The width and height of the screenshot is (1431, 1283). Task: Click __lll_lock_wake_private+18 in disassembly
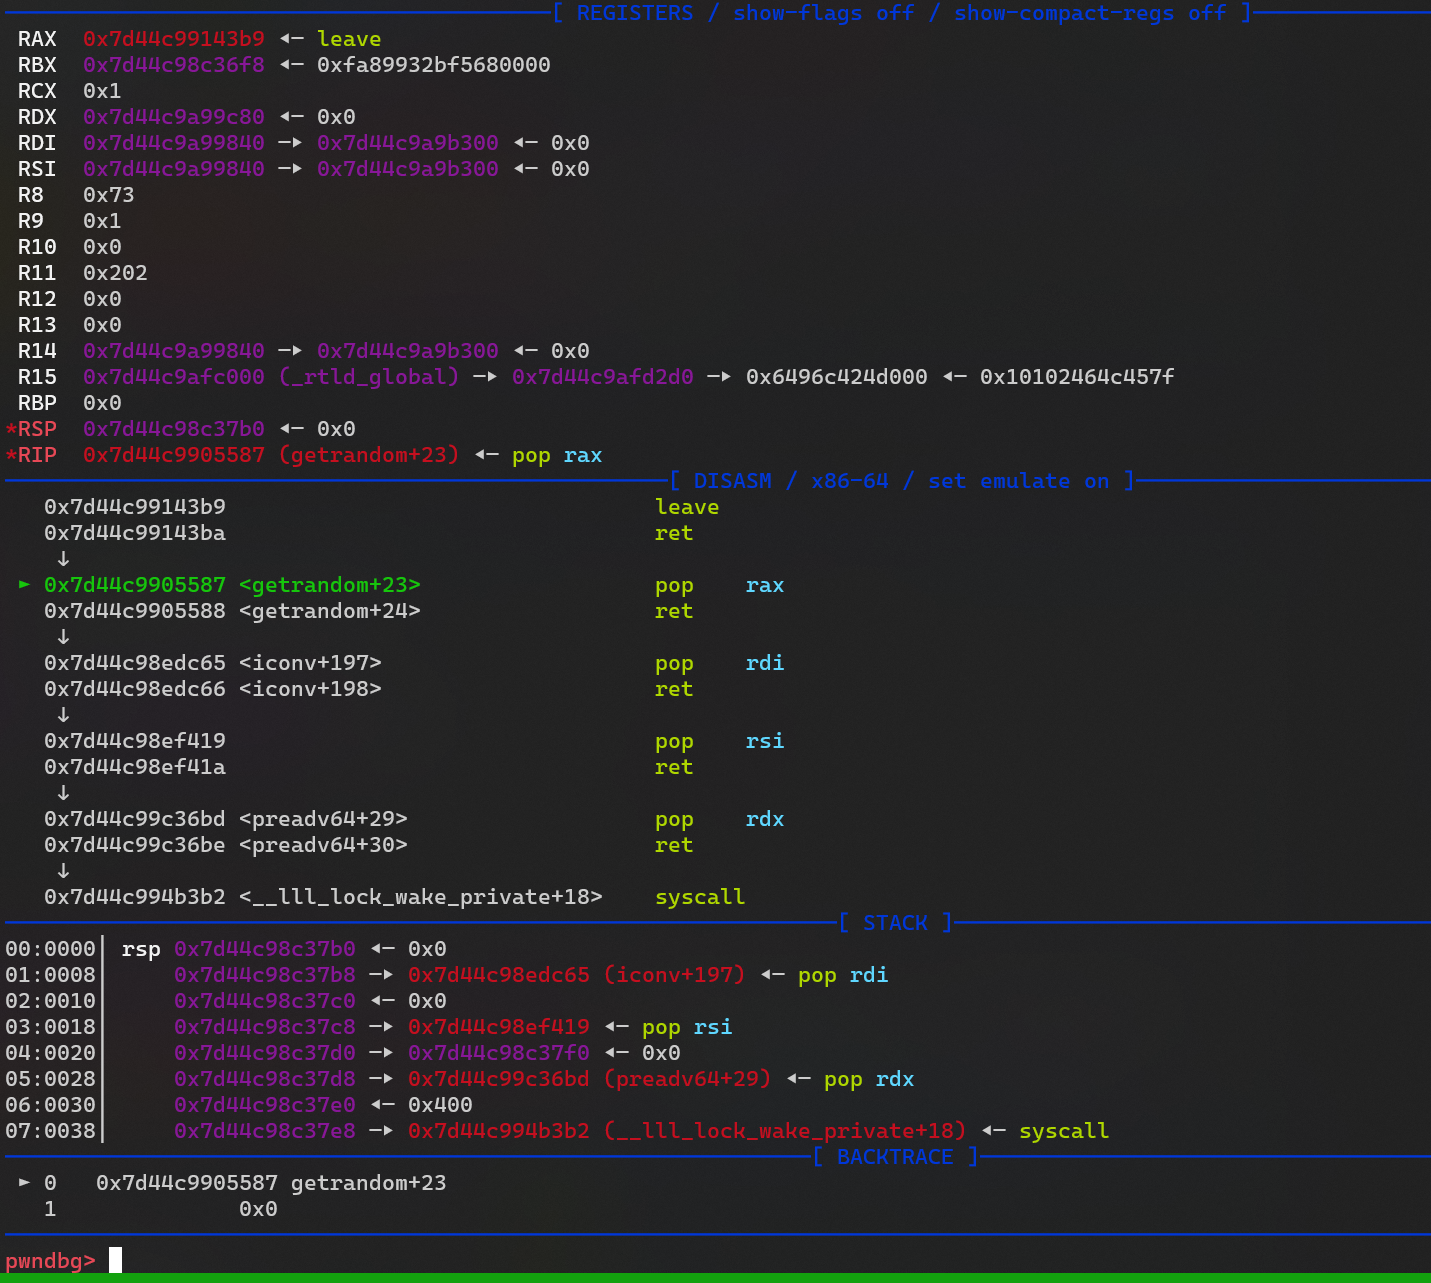[x=421, y=897]
